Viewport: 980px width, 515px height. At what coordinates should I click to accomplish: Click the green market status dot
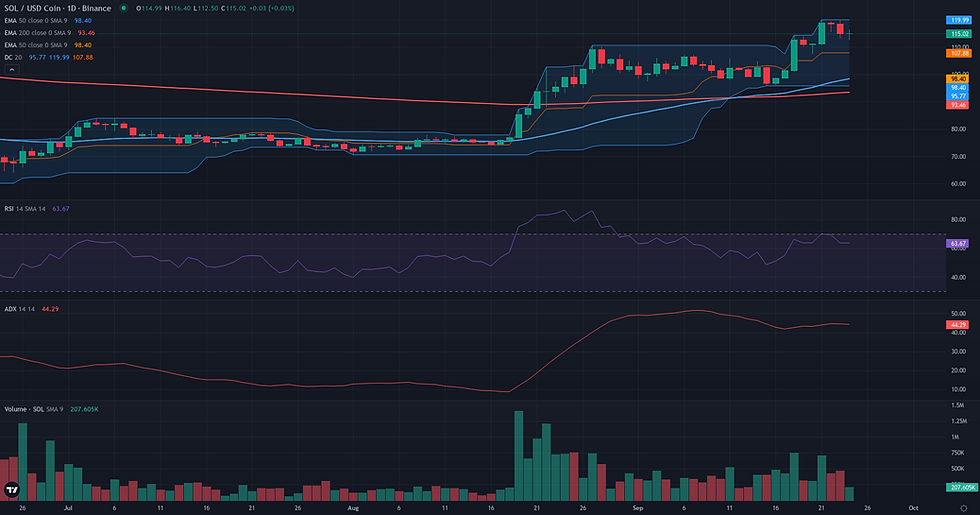click(123, 8)
